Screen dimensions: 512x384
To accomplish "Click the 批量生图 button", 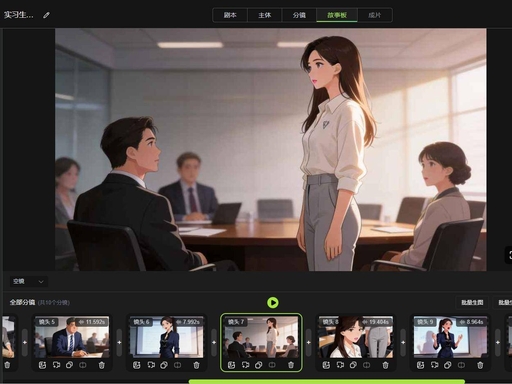I will click(472, 302).
